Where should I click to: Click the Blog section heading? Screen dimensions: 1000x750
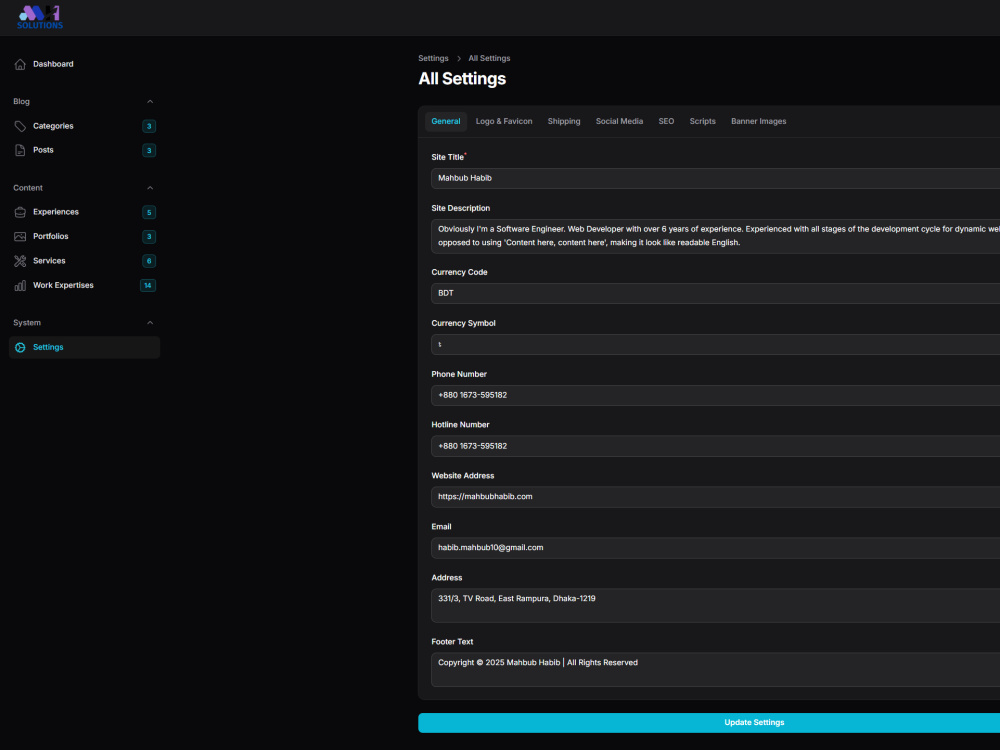(22, 101)
